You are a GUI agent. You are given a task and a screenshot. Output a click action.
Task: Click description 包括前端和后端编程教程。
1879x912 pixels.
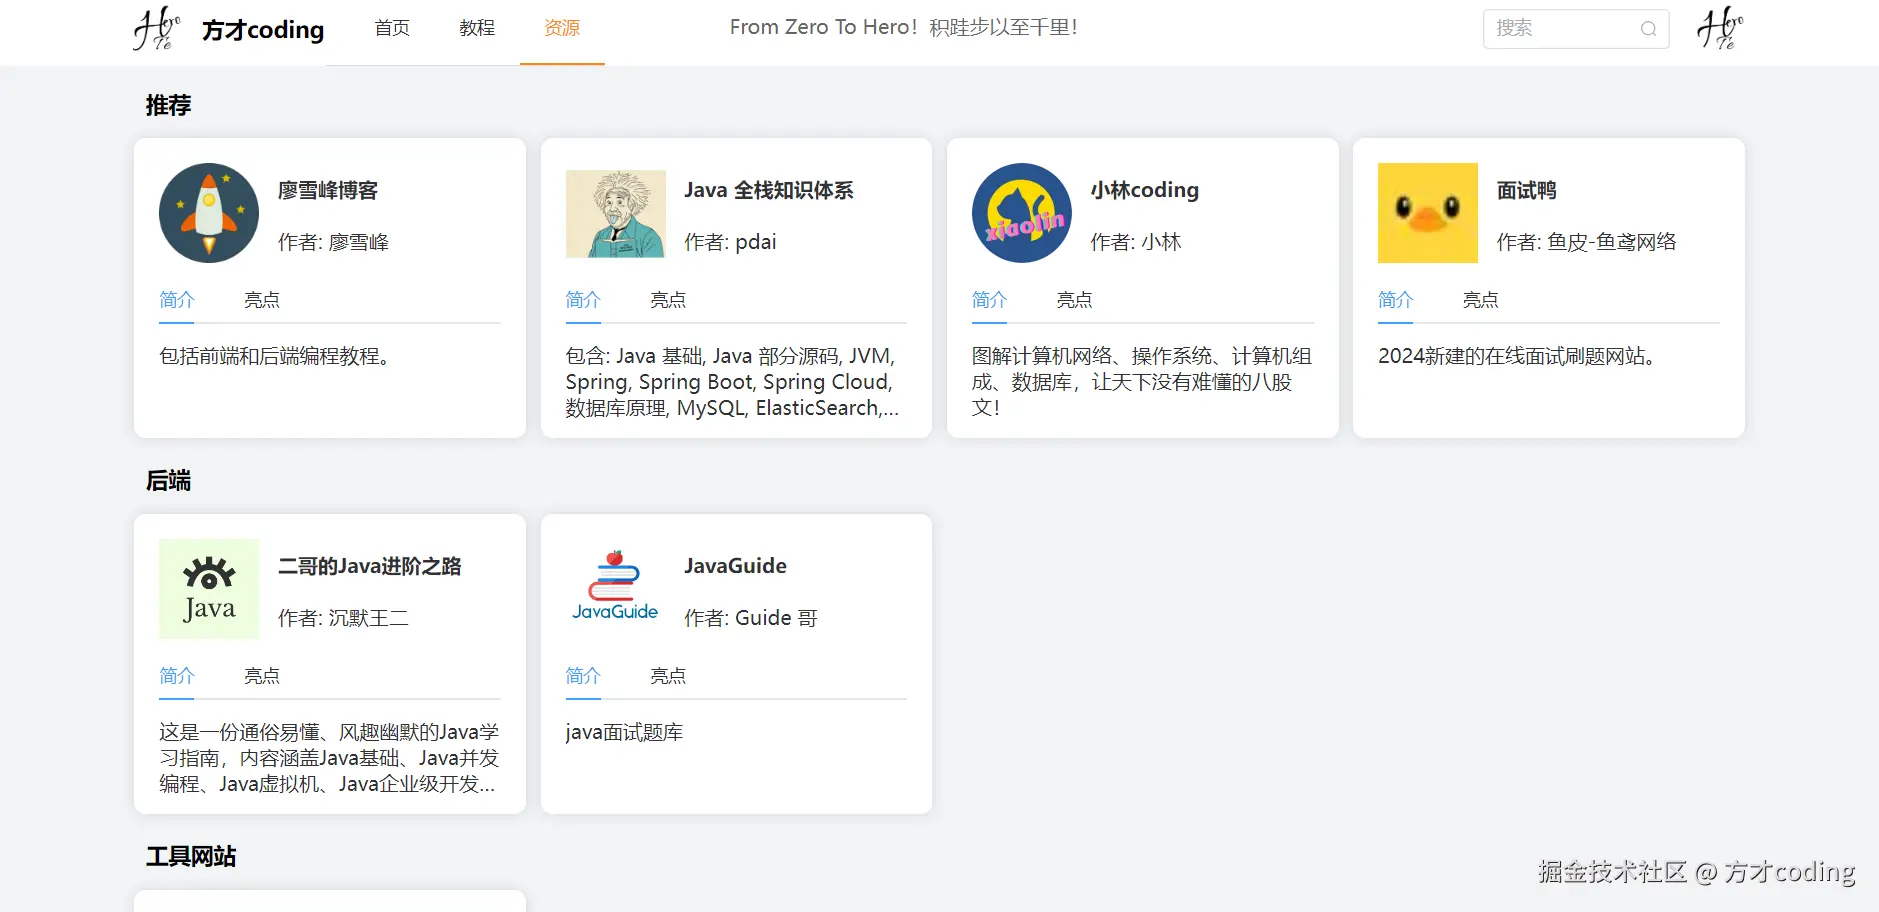[x=275, y=356]
